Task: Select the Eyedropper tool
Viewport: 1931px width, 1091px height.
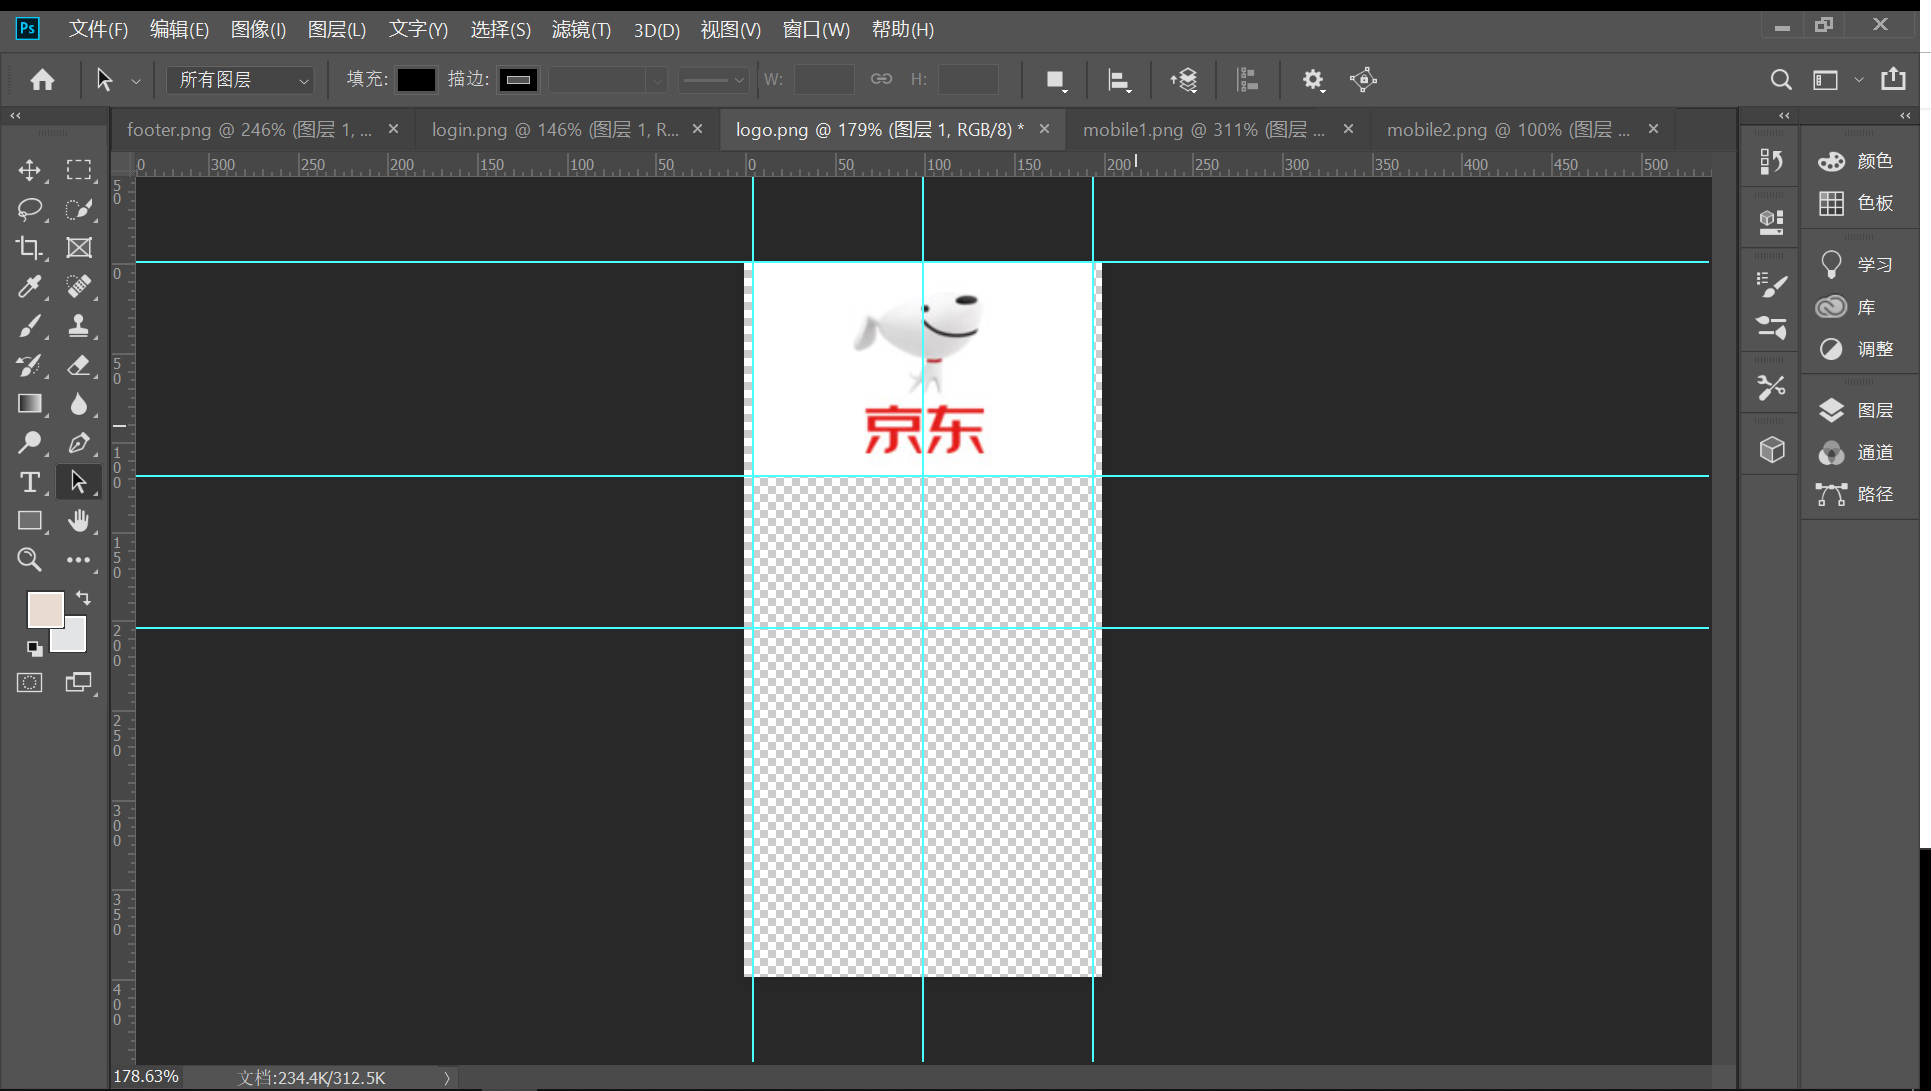Action: pos(30,286)
